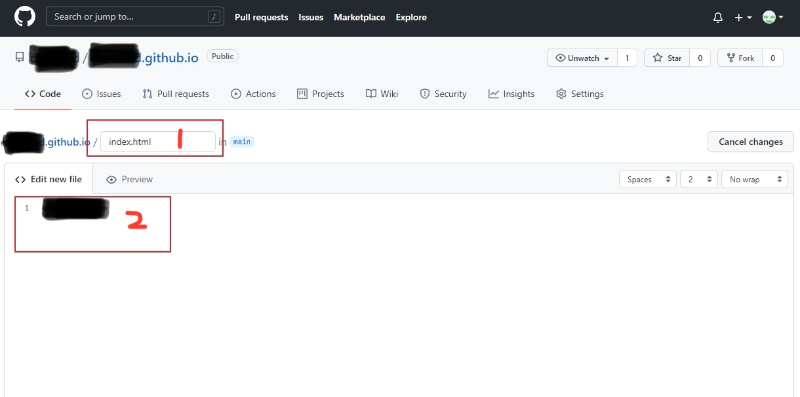
Task: Click the watchers count 1
Action: click(627, 58)
